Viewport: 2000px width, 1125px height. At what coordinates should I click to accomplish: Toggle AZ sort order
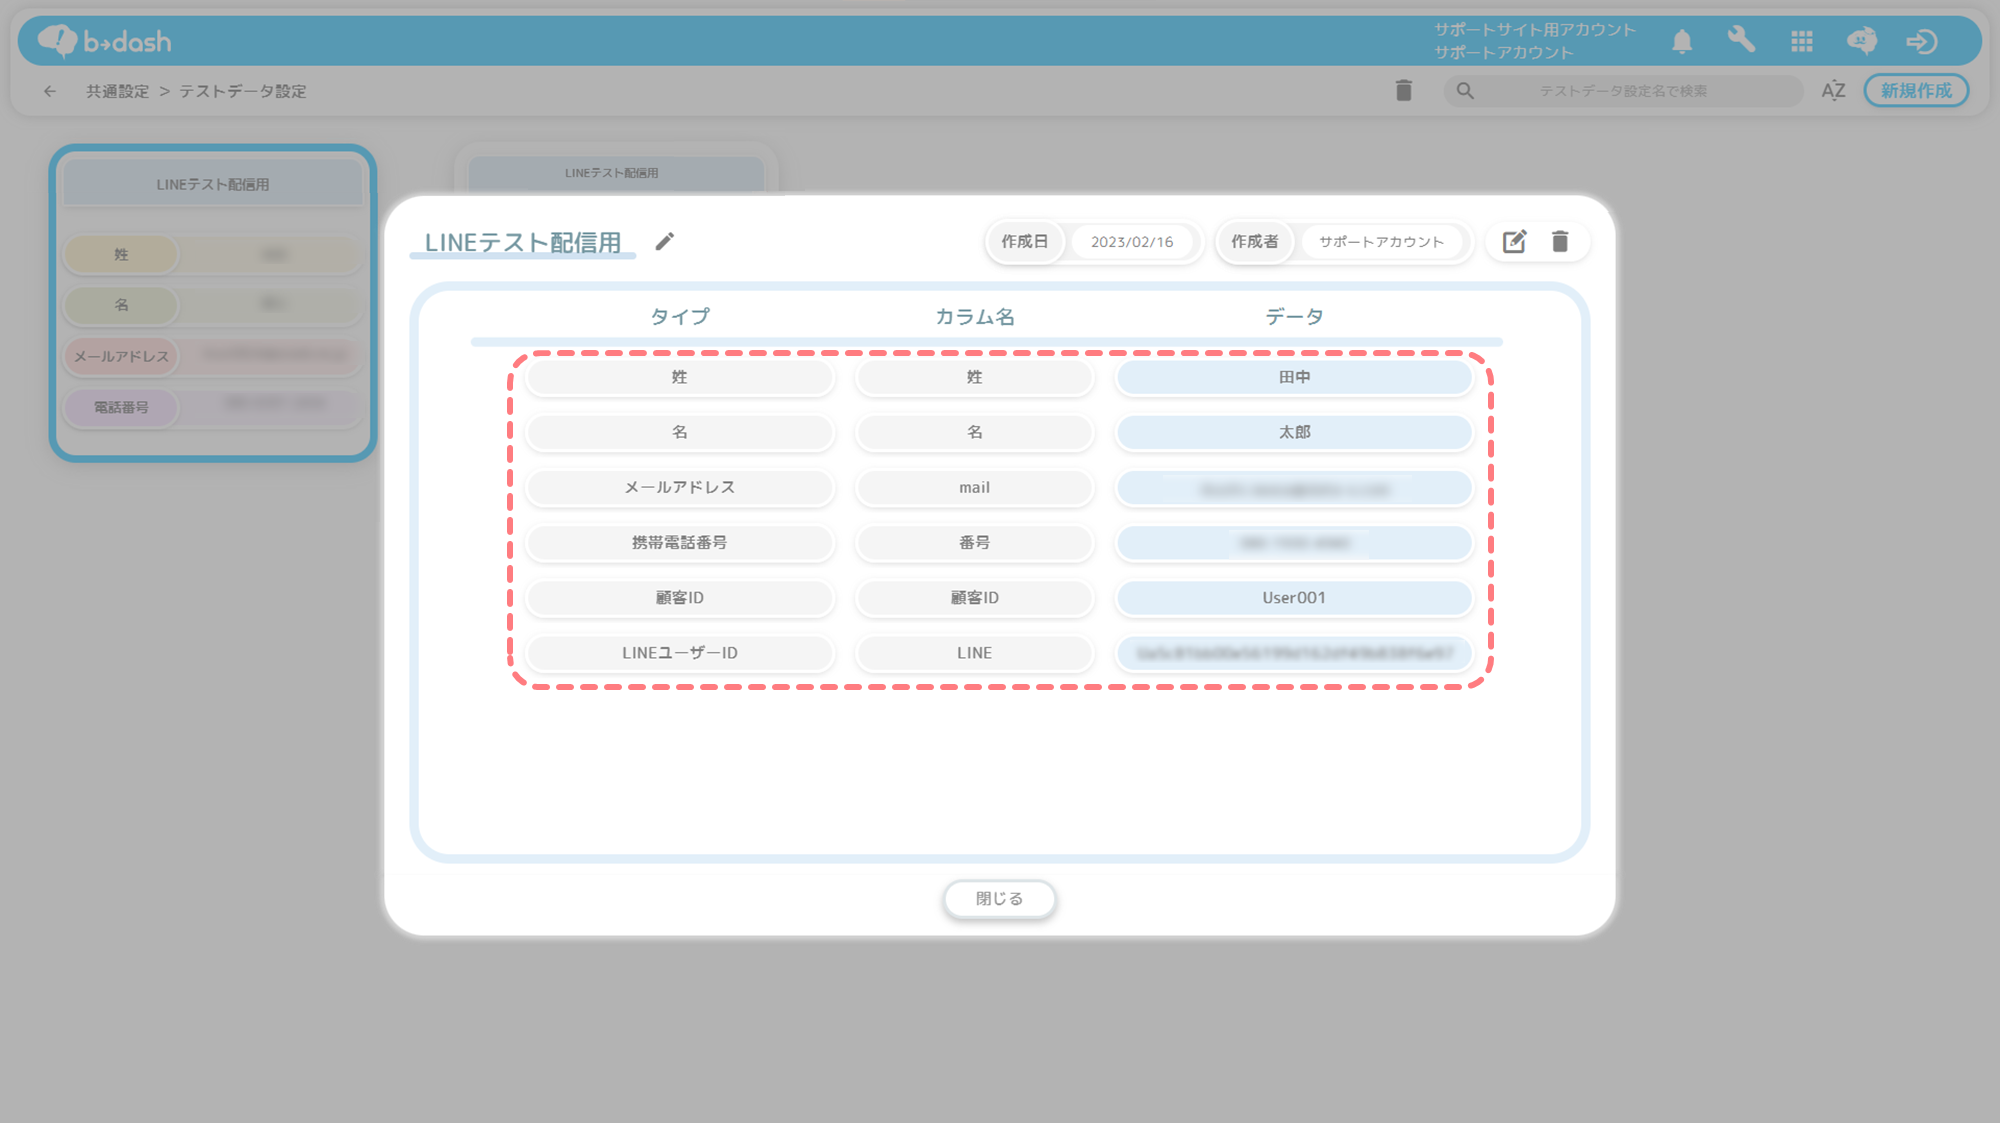coord(1833,91)
